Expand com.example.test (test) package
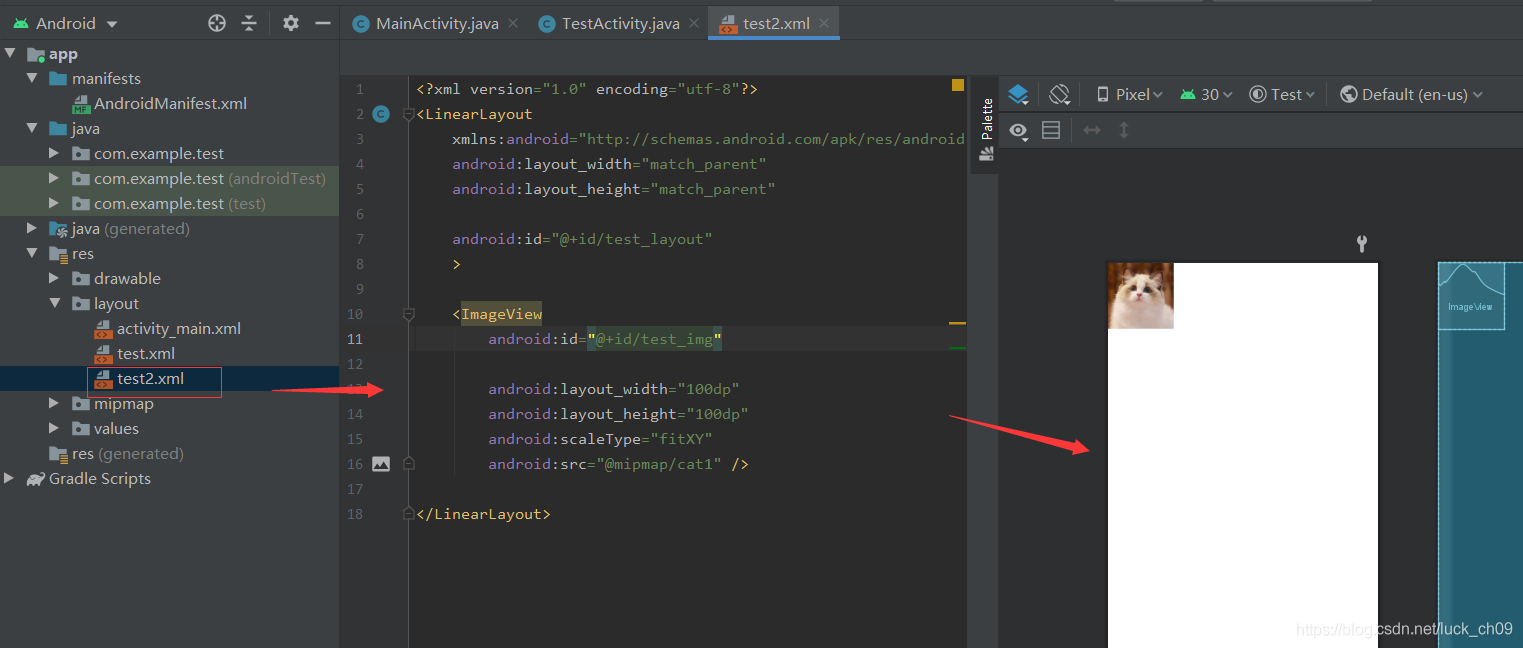Screen dimensions: 1523x648 (x=54, y=203)
